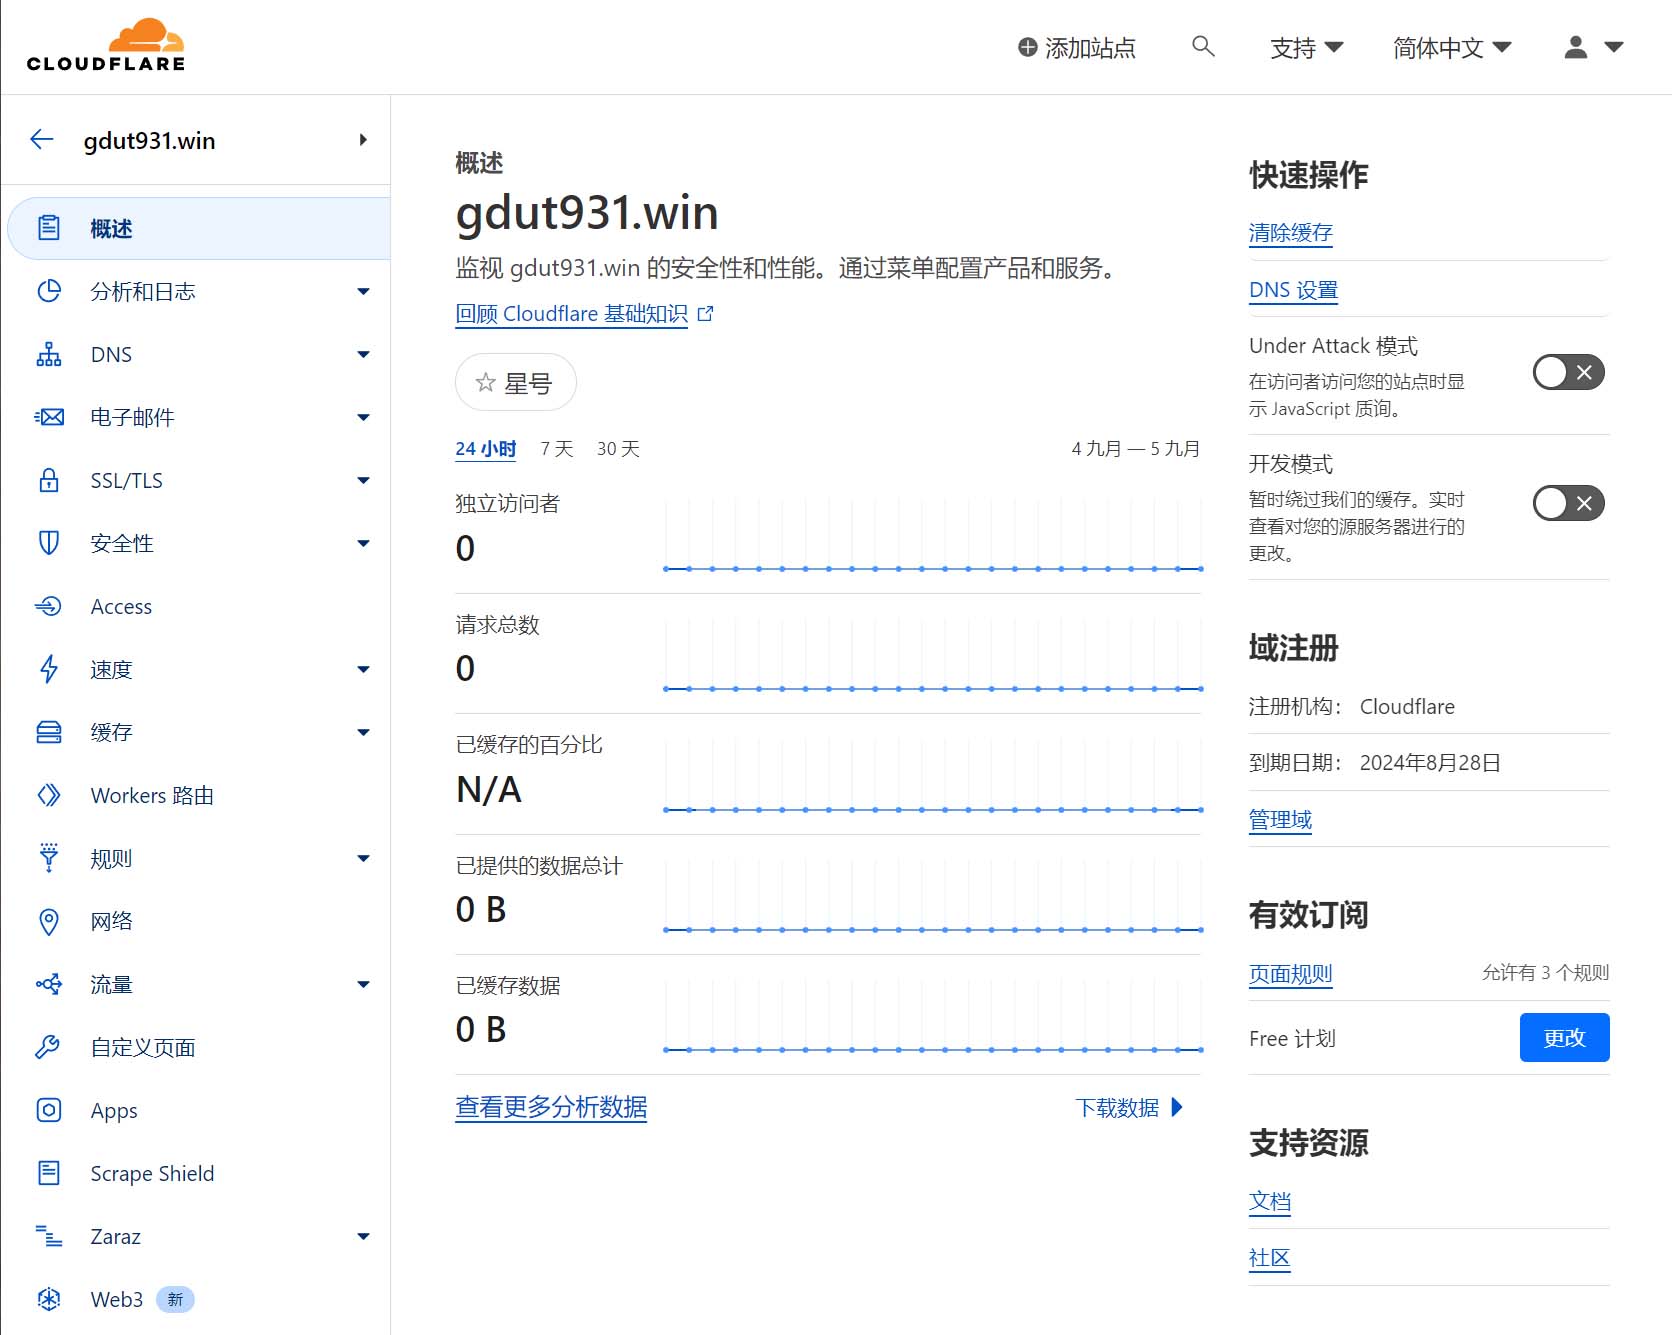
Task: Open 查看更多分析数据 link
Action: (551, 1107)
